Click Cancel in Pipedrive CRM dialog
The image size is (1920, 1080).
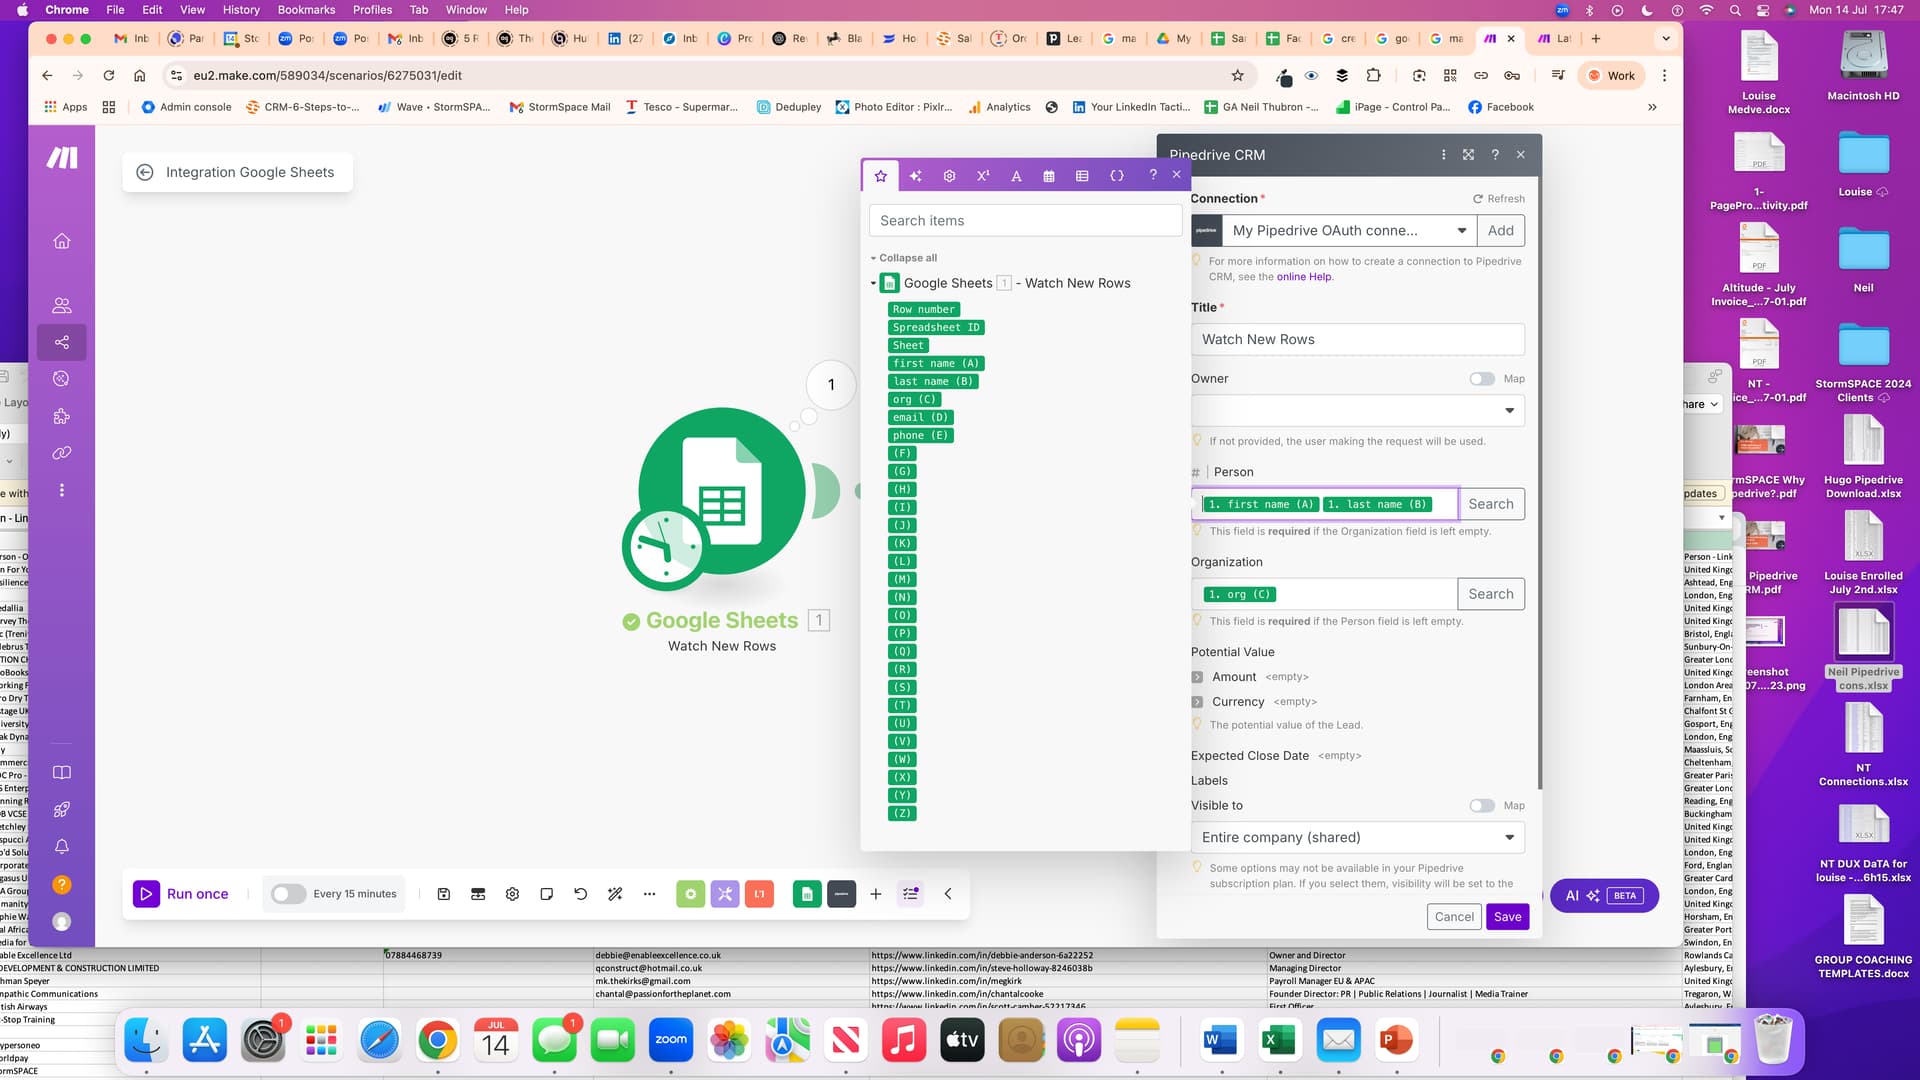tap(1454, 917)
